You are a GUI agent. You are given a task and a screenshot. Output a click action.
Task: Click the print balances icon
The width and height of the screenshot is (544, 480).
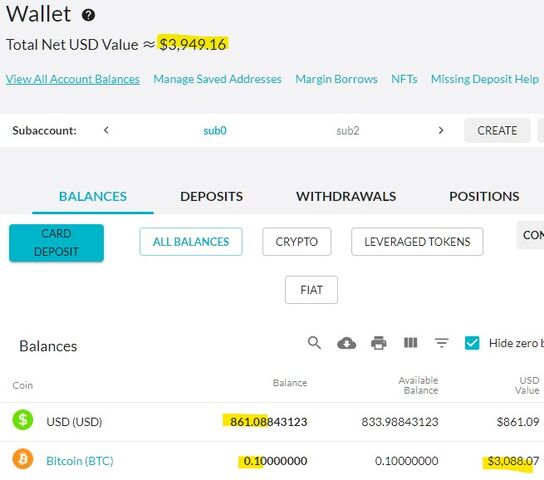click(379, 343)
